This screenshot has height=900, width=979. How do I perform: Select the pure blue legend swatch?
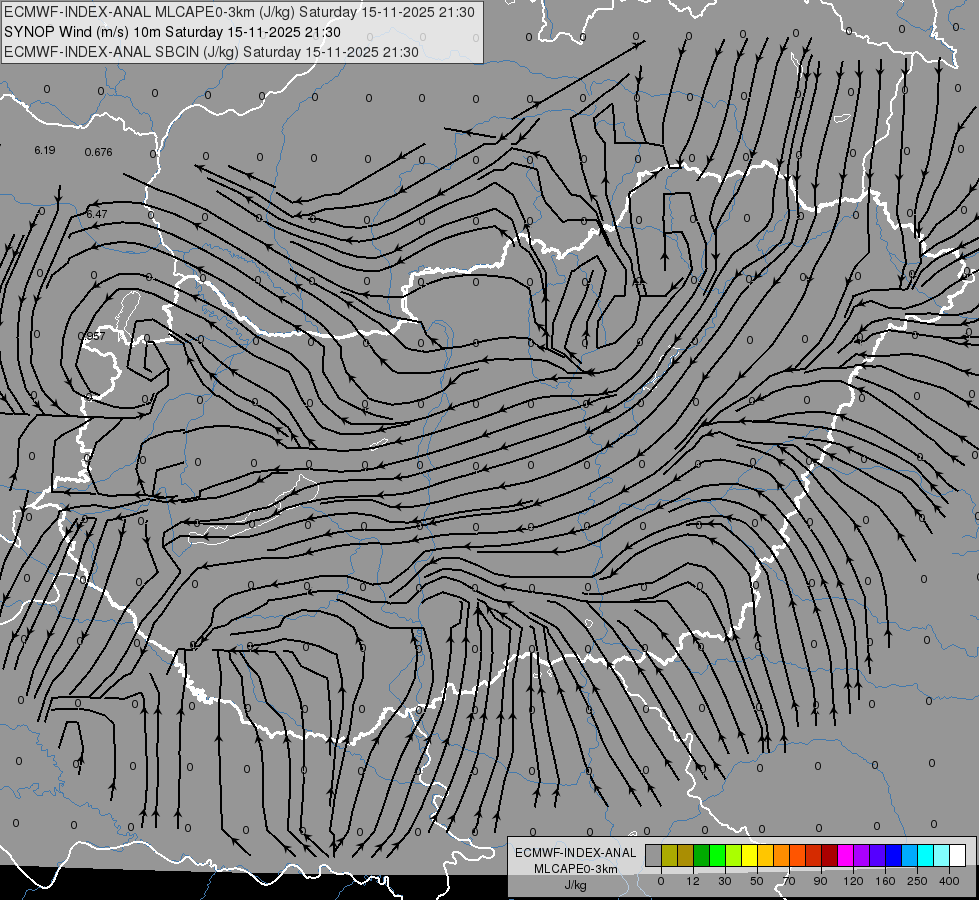pos(893,855)
